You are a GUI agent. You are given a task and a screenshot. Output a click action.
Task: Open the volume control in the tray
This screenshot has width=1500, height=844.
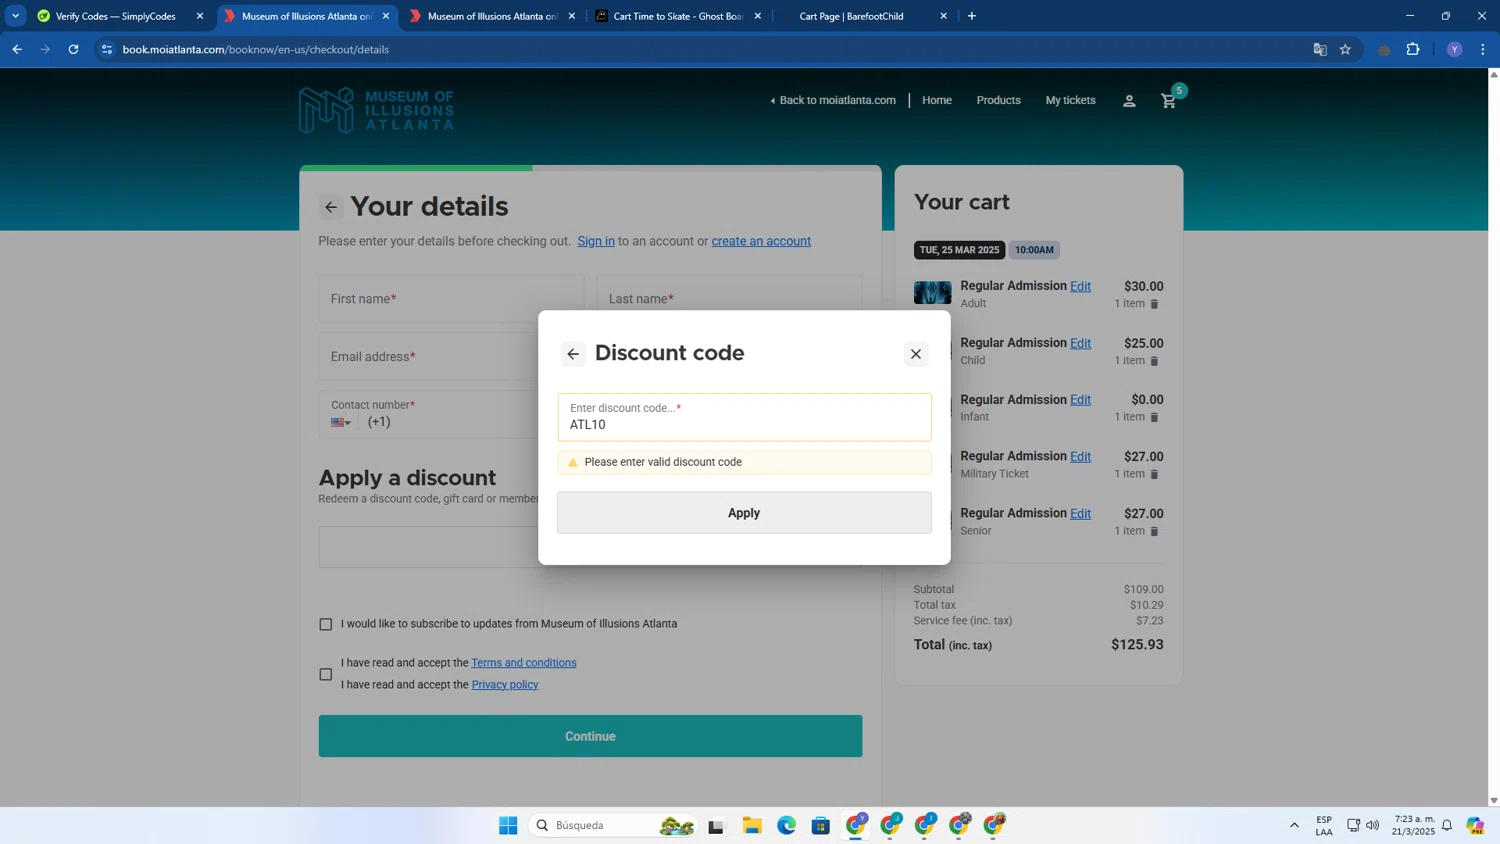1373,825
